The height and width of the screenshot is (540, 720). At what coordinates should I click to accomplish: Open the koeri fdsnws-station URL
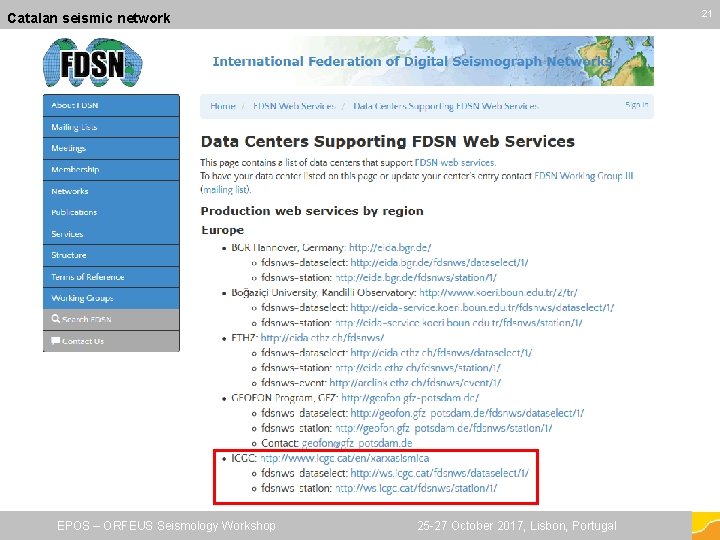pyautogui.click(x=459, y=323)
